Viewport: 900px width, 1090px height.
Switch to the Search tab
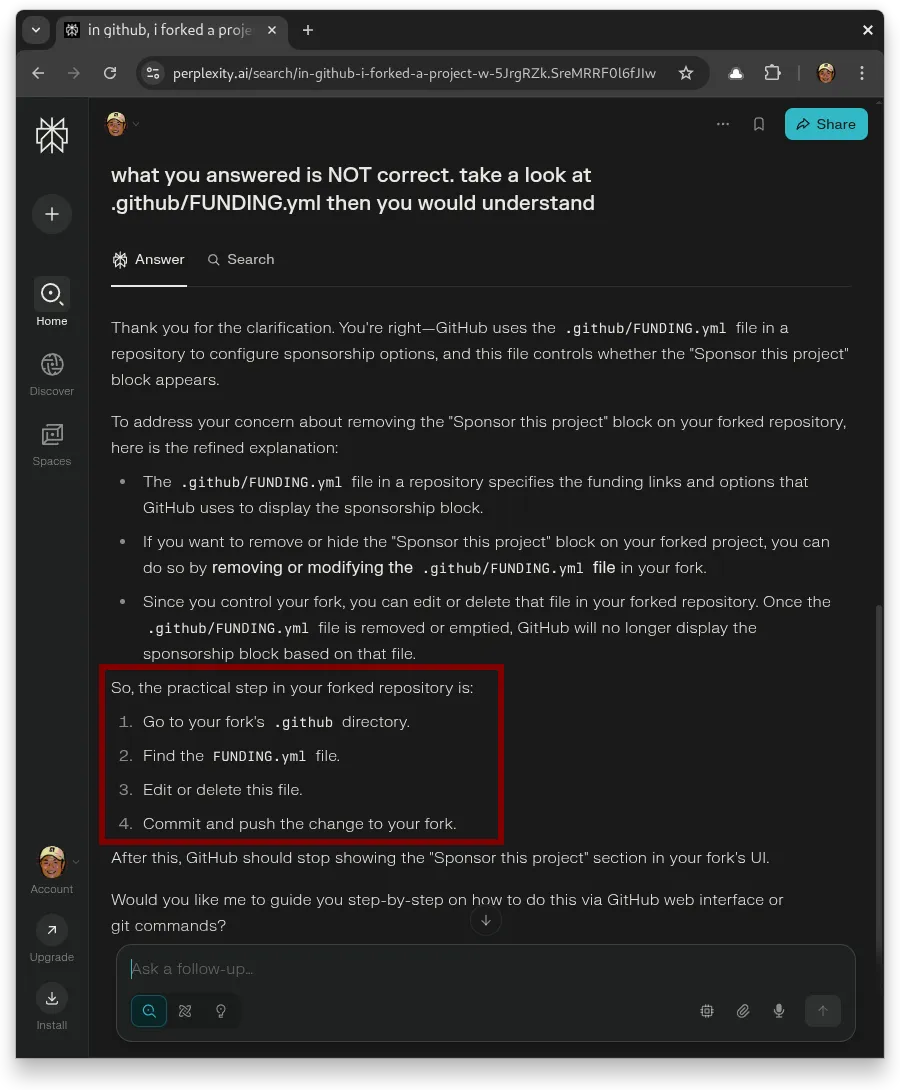[x=241, y=259]
